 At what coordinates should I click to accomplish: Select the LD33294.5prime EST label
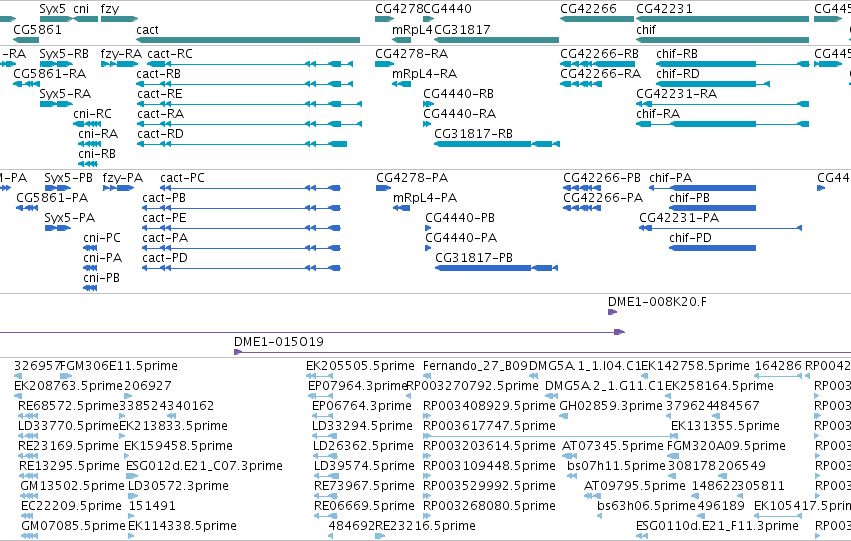pyautogui.click(x=362, y=426)
